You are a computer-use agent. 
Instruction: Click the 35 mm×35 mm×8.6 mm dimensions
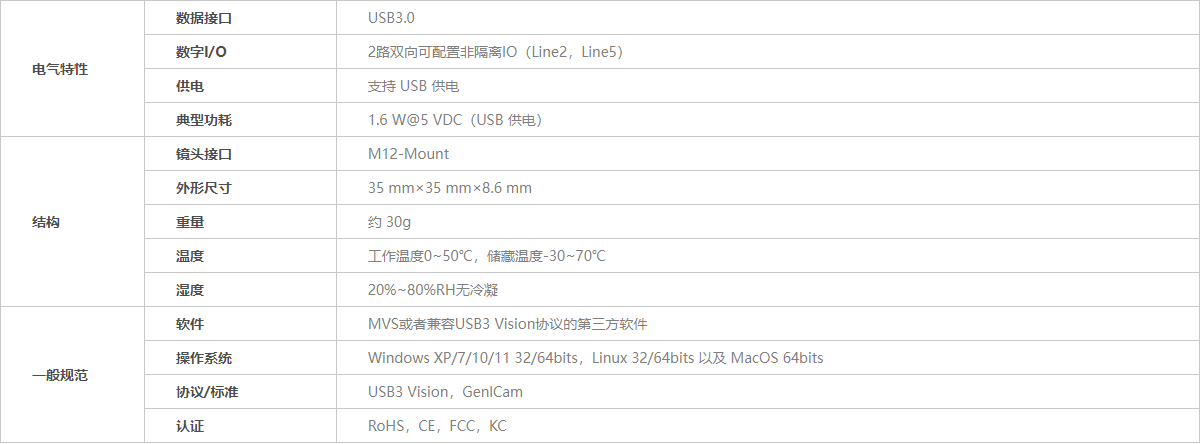point(450,188)
